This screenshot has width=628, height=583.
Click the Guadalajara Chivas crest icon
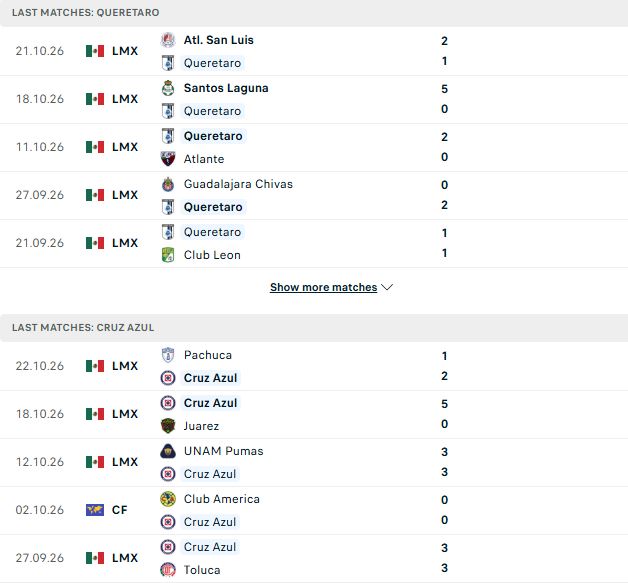coord(168,184)
